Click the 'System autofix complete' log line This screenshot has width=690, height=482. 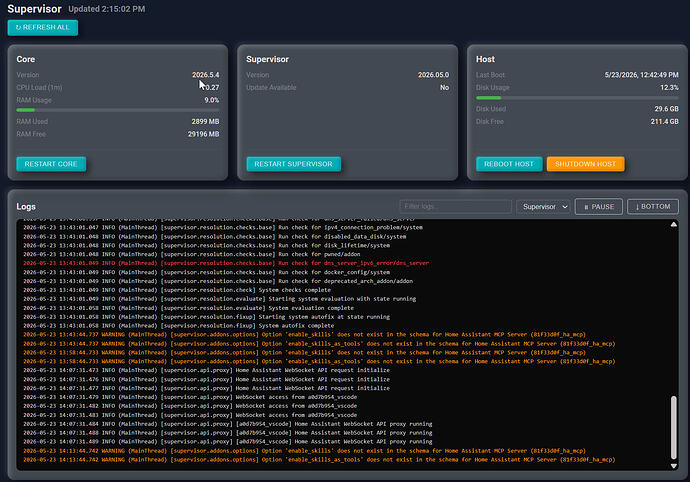click(178, 326)
